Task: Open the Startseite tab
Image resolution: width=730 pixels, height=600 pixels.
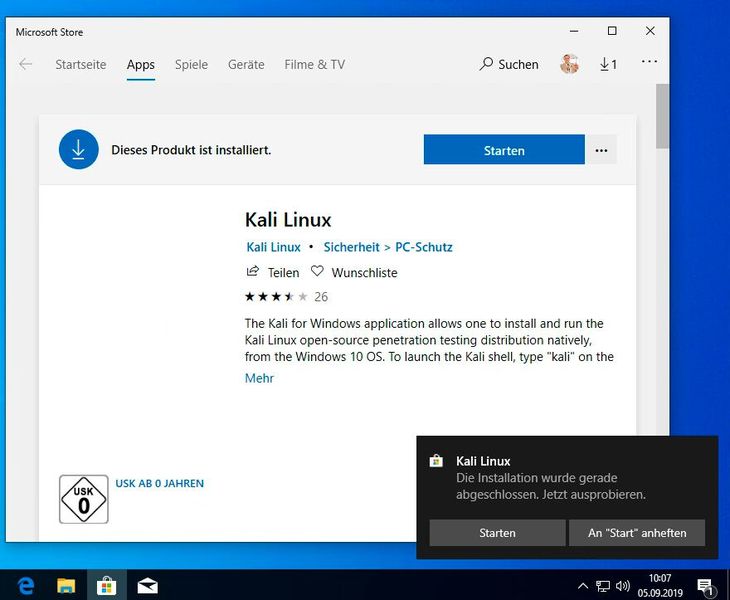Action: (x=81, y=64)
